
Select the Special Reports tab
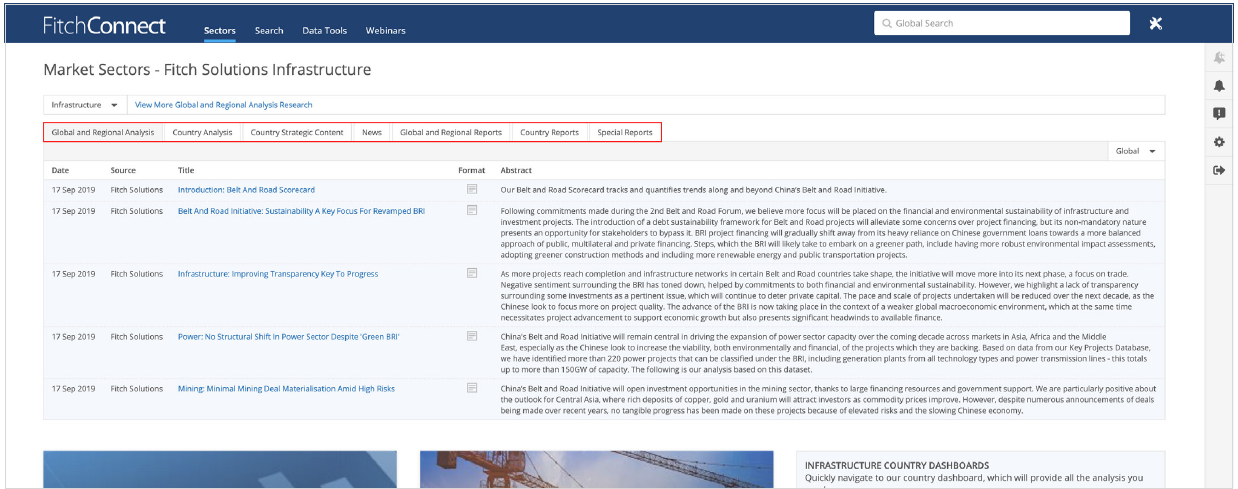click(x=624, y=132)
